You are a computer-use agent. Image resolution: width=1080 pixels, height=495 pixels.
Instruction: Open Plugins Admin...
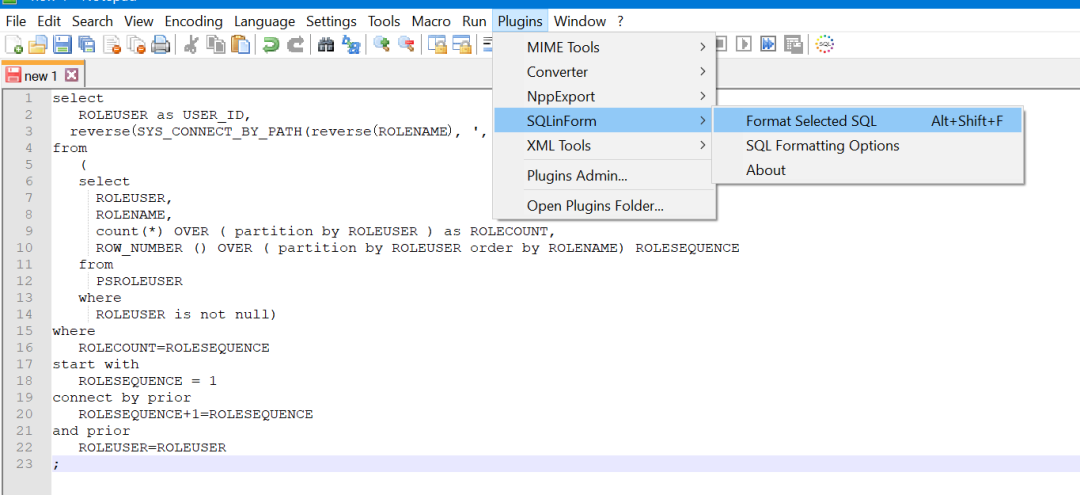604,176
